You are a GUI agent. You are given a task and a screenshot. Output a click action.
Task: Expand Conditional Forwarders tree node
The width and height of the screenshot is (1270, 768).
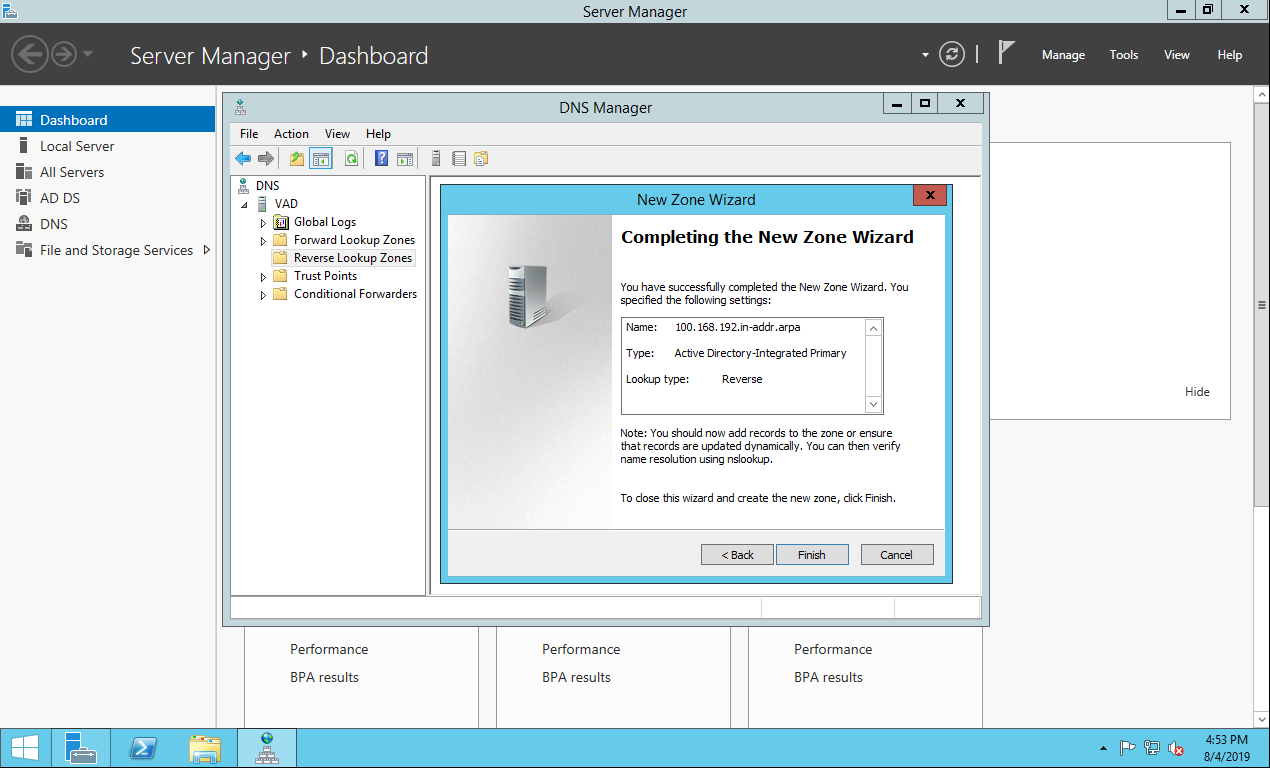[x=264, y=295]
